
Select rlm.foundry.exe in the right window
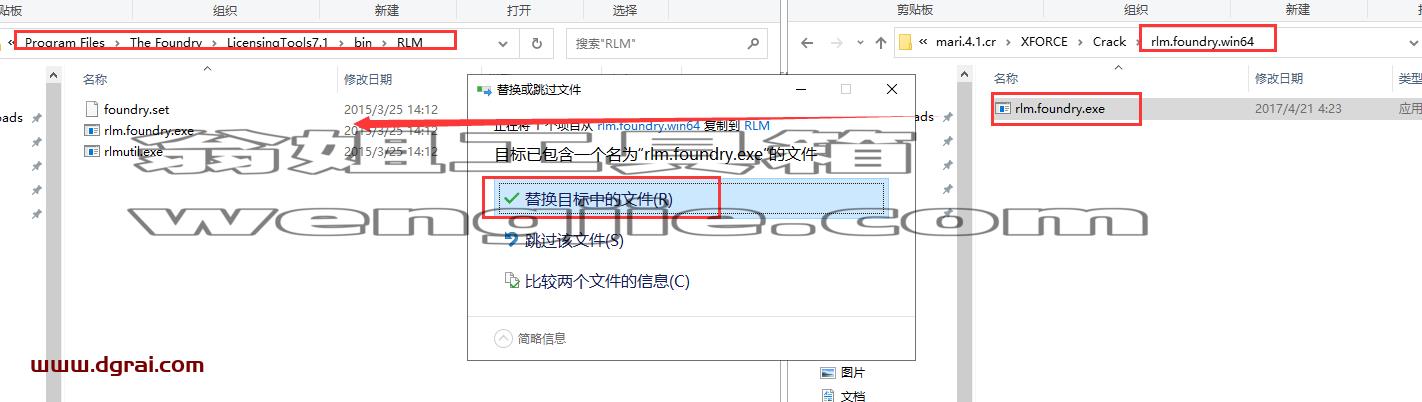click(x=1059, y=108)
